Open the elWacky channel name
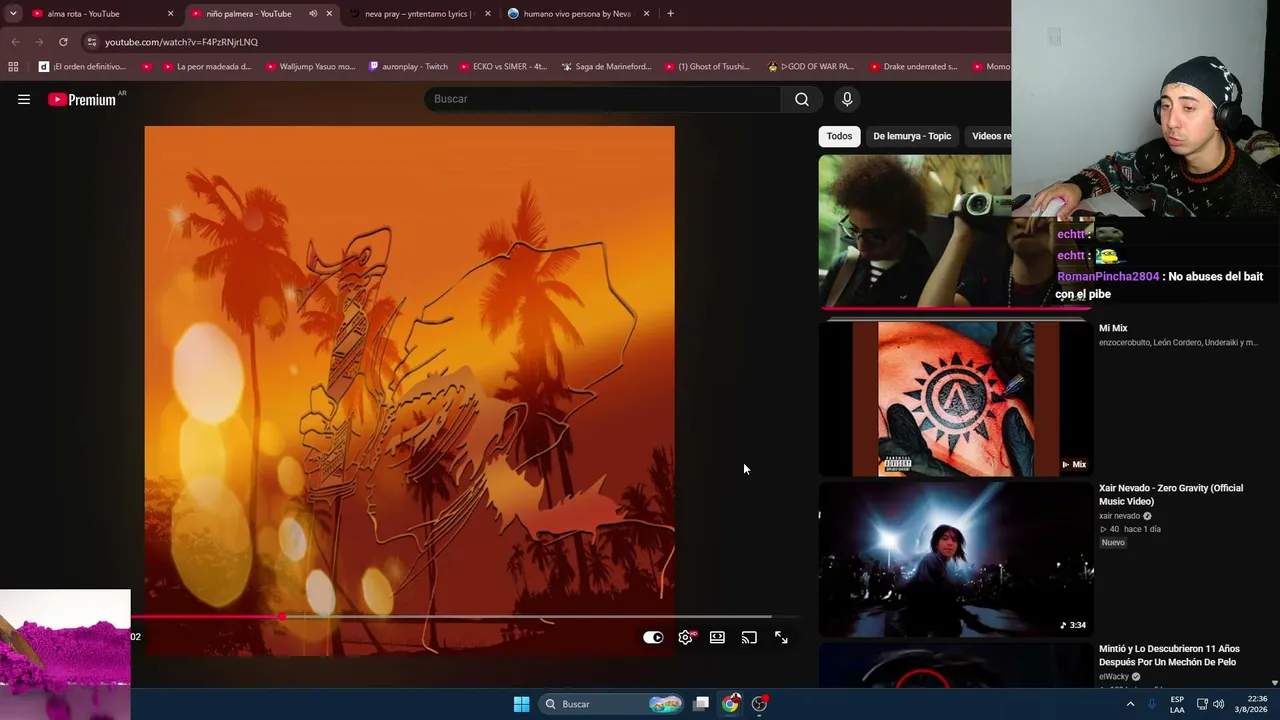This screenshot has height=720, width=1280. click(1113, 677)
